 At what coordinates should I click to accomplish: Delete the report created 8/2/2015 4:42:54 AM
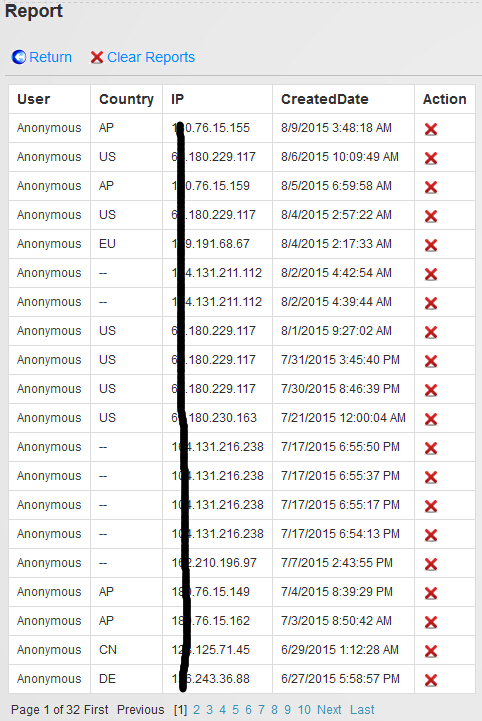431,274
